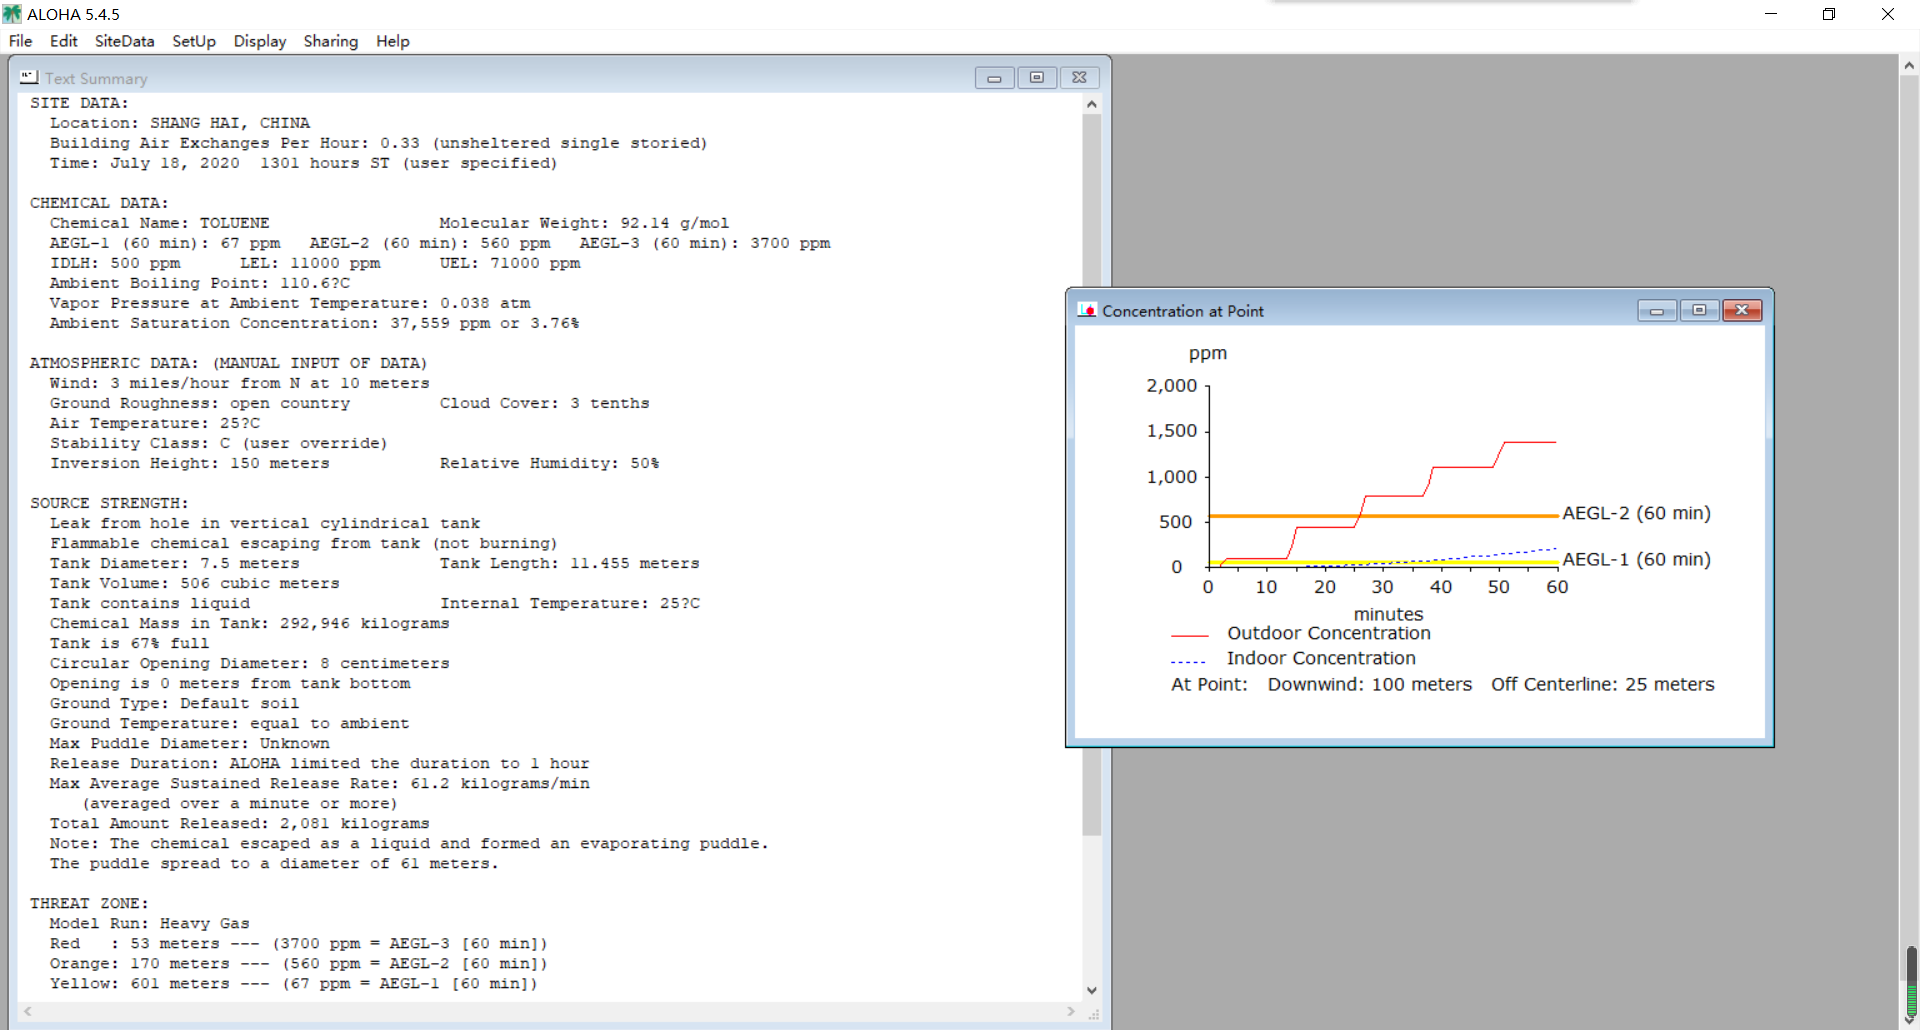Open the SiteData menu
Screen dimensions: 1920x1030
(x=124, y=41)
